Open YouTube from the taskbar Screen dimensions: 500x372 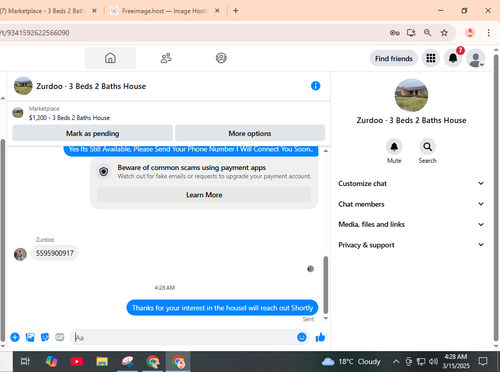click(x=77, y=361)
